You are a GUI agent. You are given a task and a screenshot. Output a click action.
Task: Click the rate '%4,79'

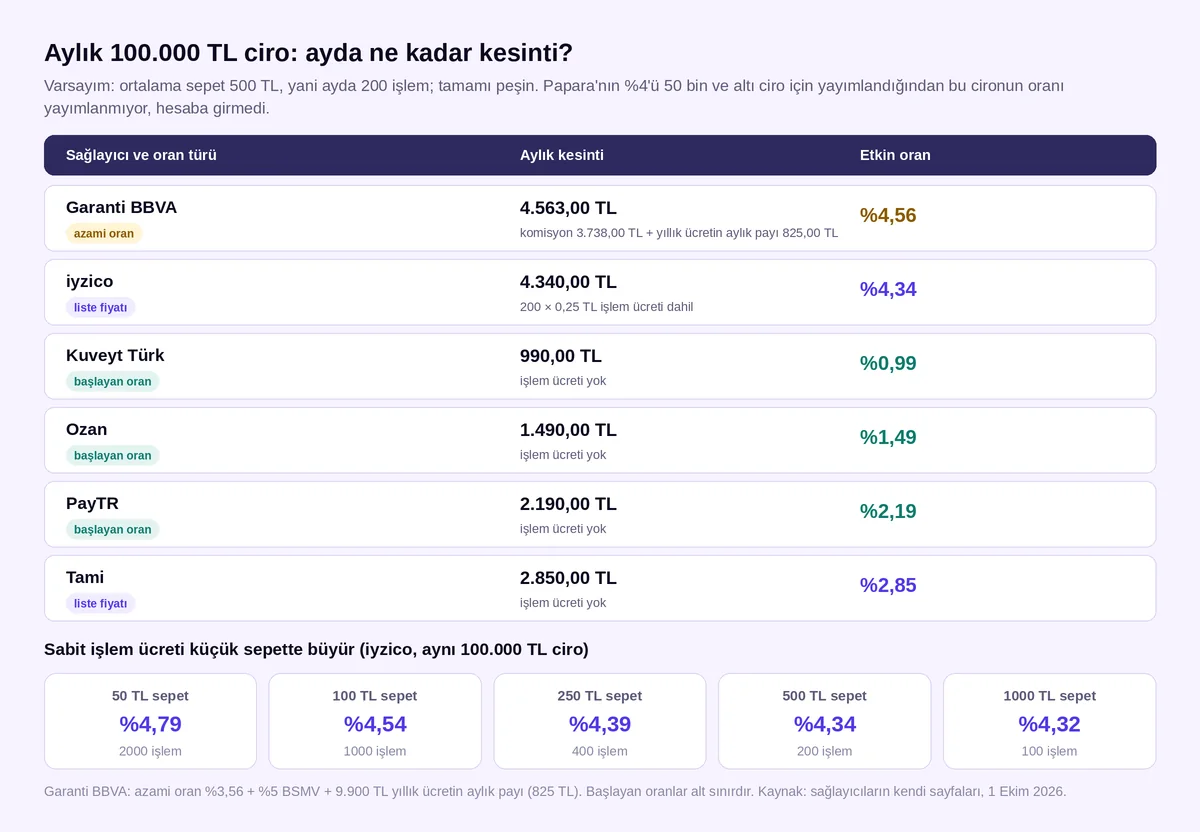[150, 724]
